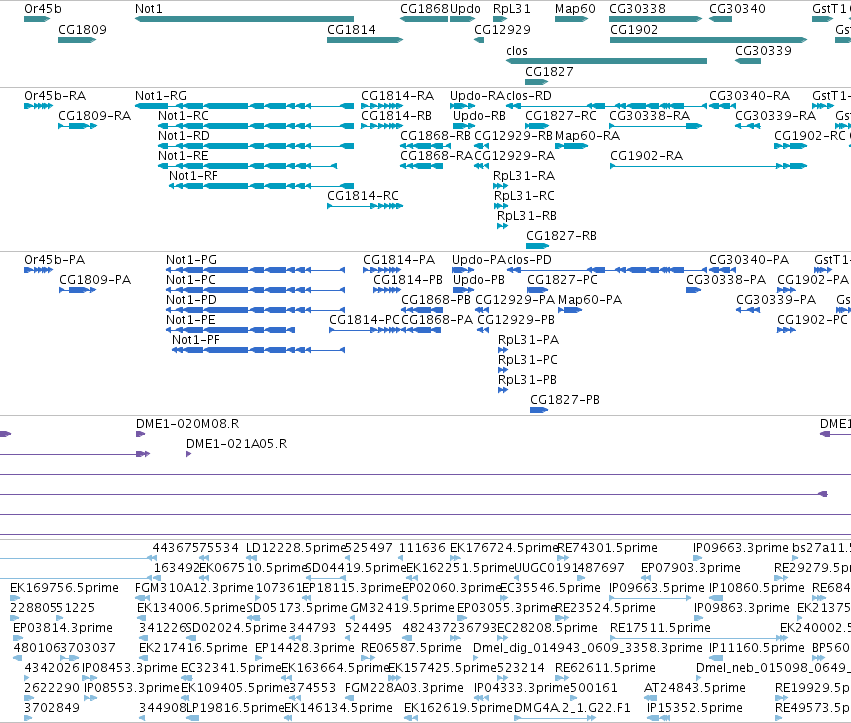Select the Not1 gene bar
This screenshot has height=723, width=851.
tap(244, 19)
